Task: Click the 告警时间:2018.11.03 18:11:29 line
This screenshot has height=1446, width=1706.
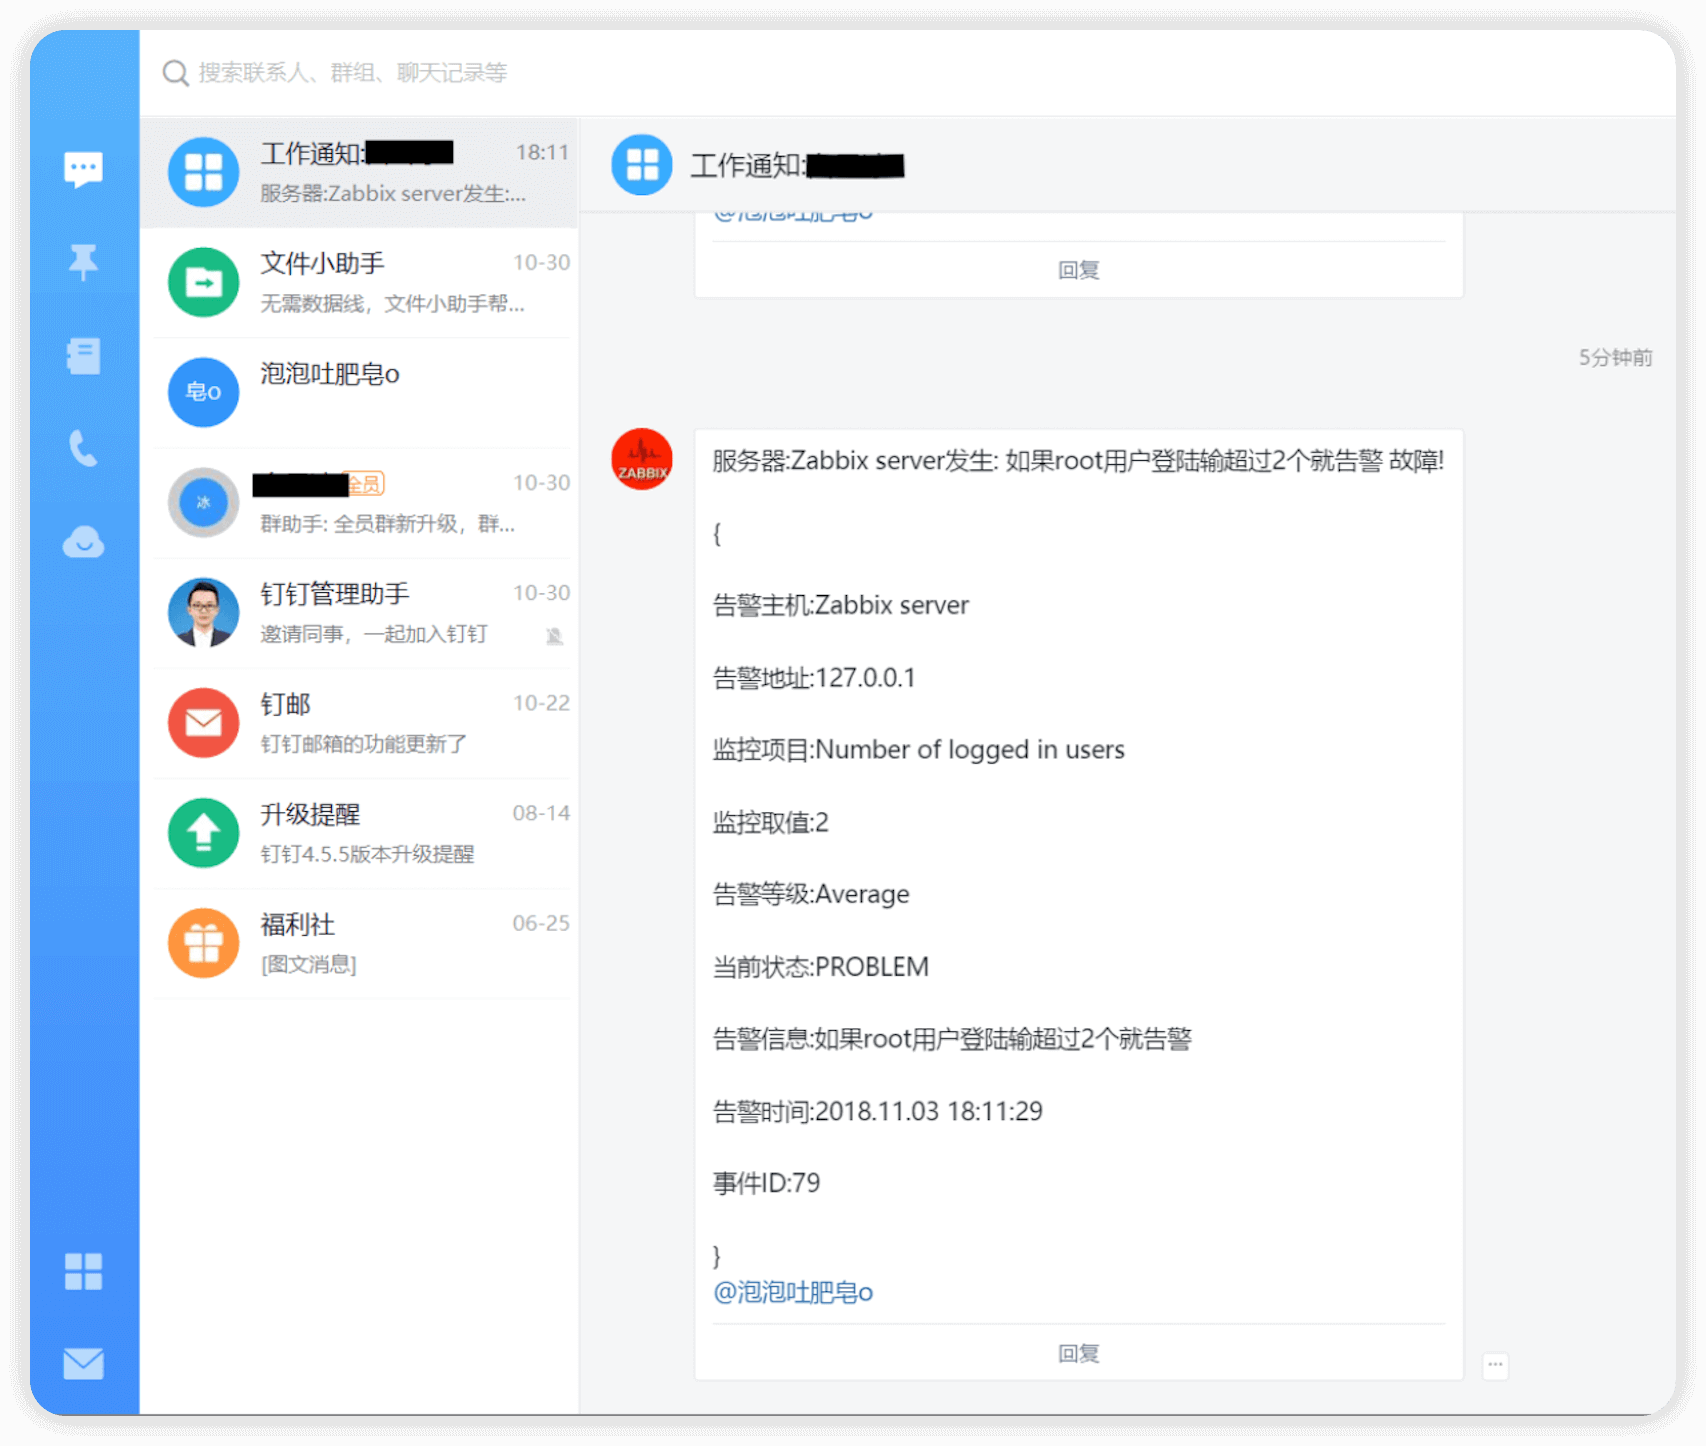Action: point(878,1111)
